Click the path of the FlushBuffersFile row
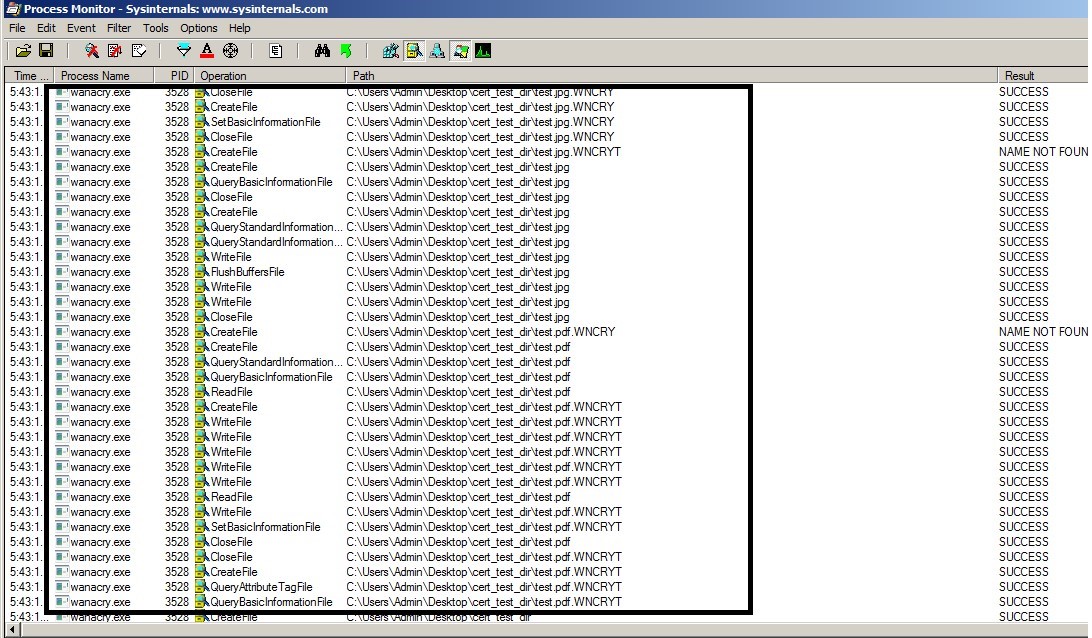This screenshot has width=1092, height=638. coord(458,272)
